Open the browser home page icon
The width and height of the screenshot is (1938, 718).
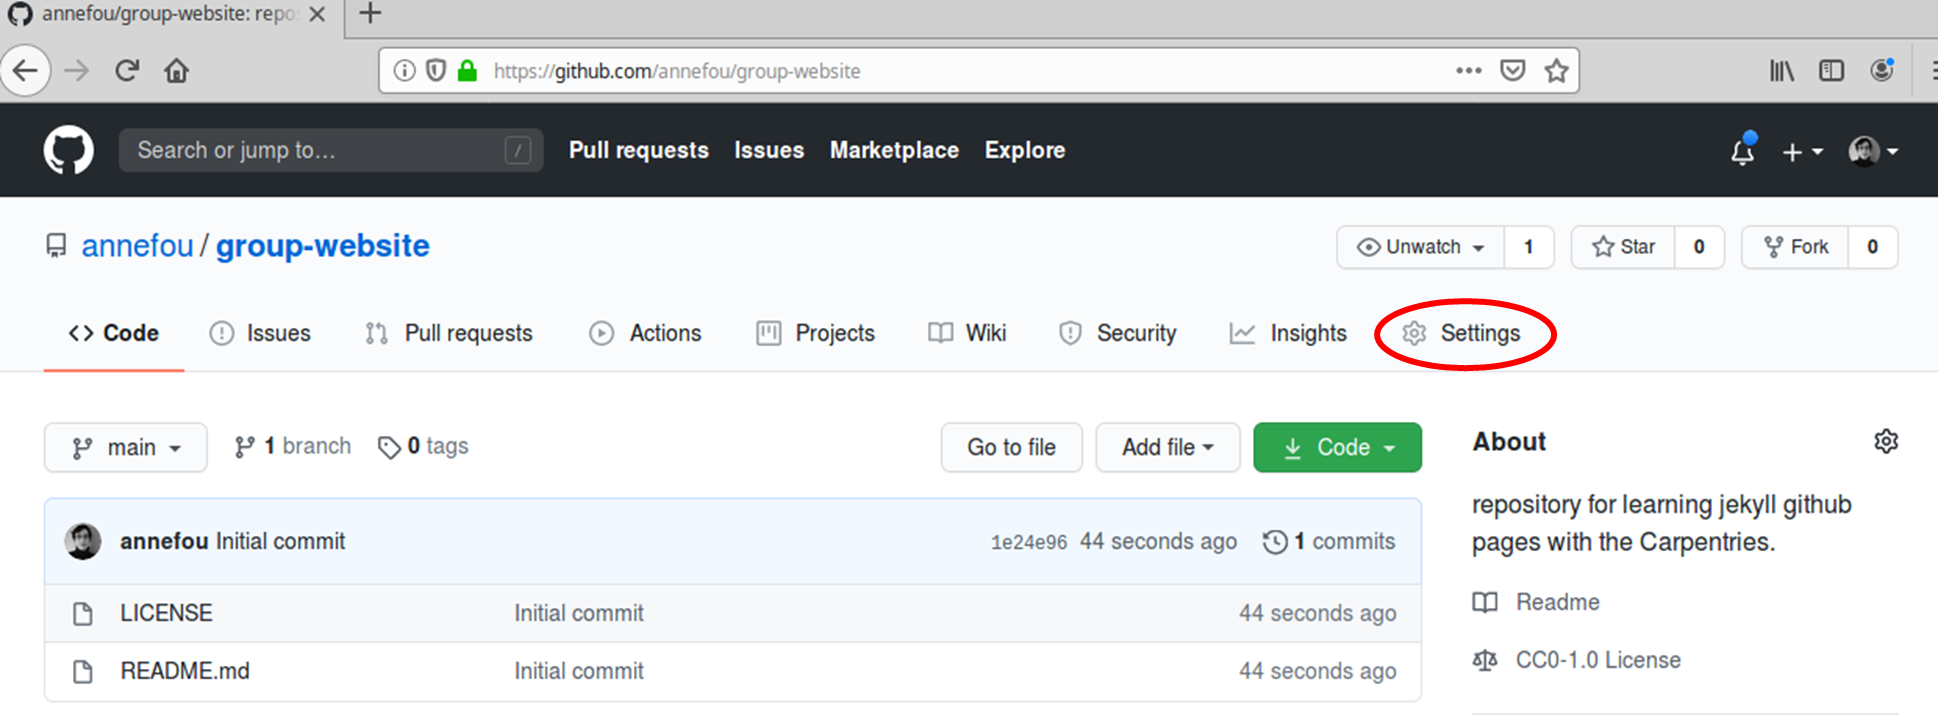coord(177,71)
